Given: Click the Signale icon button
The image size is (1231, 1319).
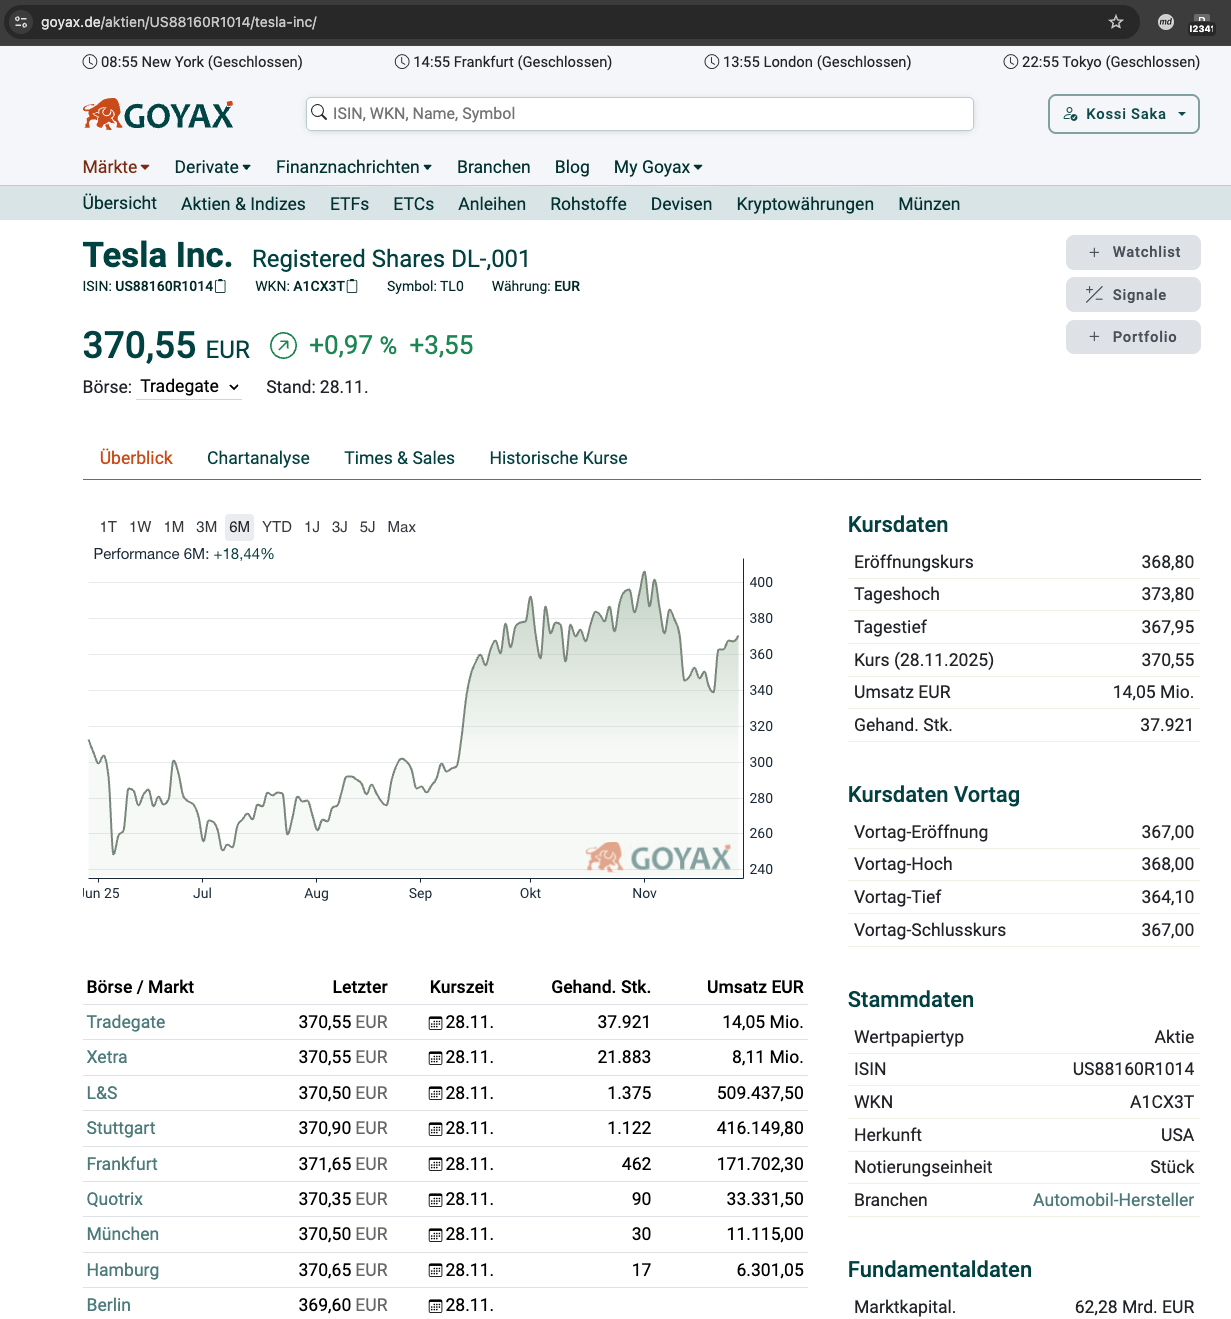Looking at the screenshot, I should point(1093,294).
